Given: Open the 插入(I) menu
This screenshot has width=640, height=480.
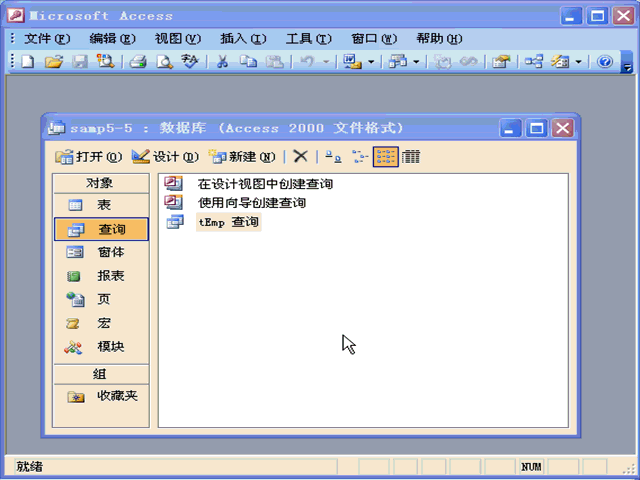Looking at the screenshot, I should point(243,39).
